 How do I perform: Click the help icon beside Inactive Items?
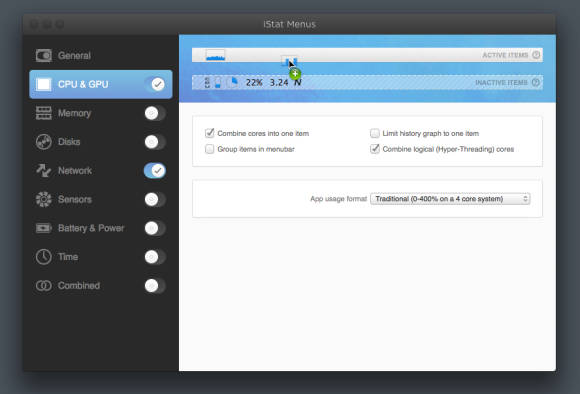536,82
